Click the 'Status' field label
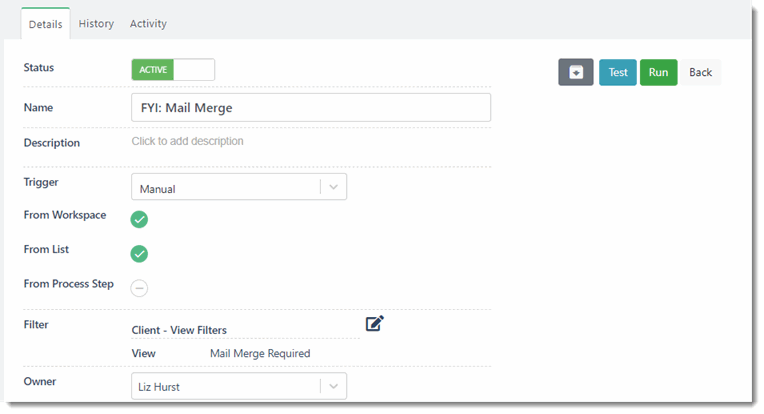764x414 pixels. [x=38, y=68]
